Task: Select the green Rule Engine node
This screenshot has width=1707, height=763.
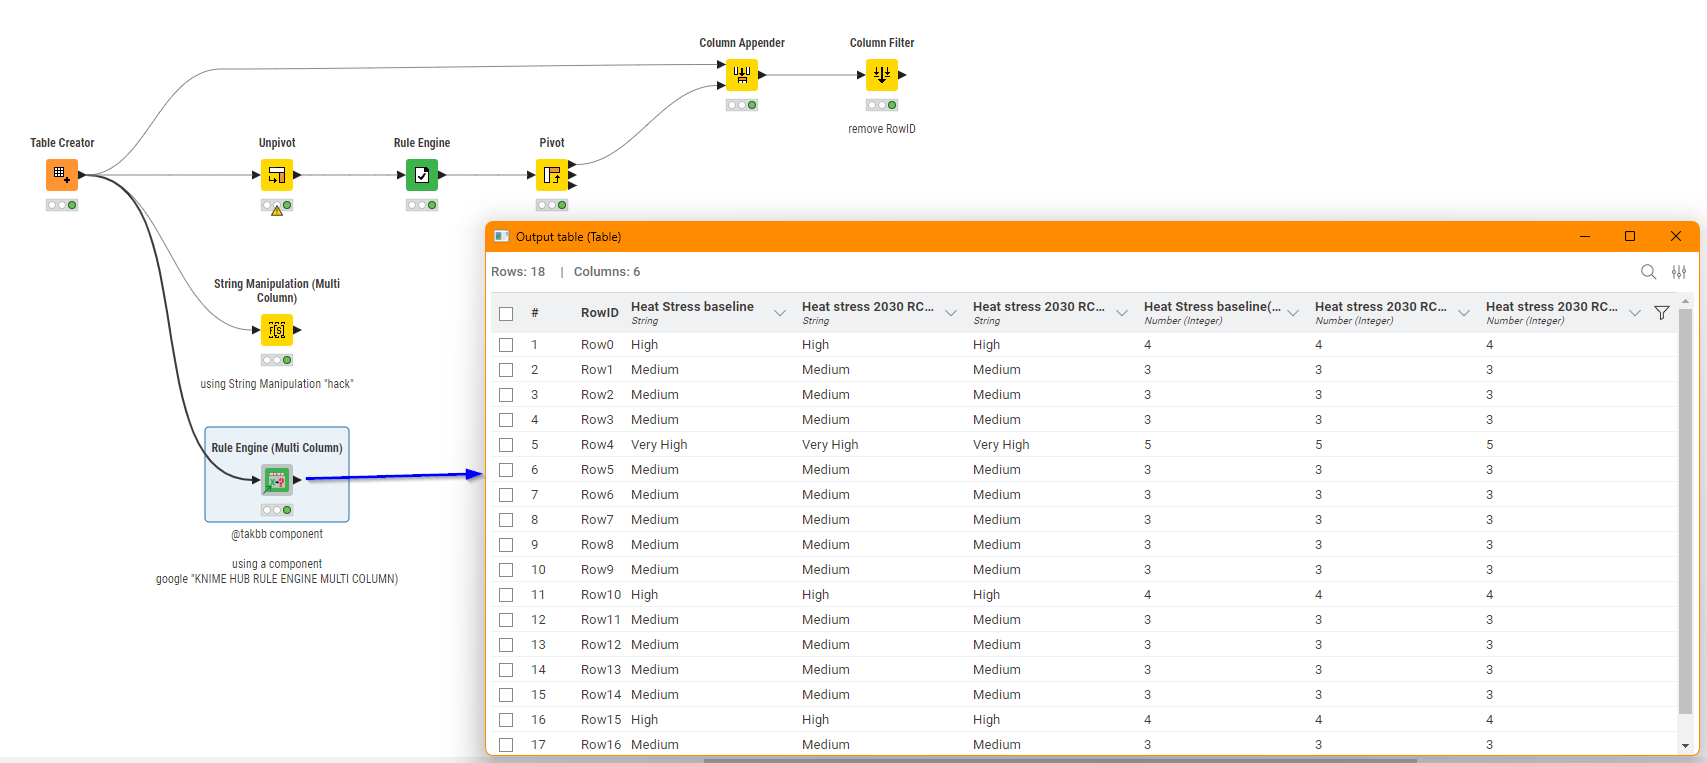Action: click(421, 175)
